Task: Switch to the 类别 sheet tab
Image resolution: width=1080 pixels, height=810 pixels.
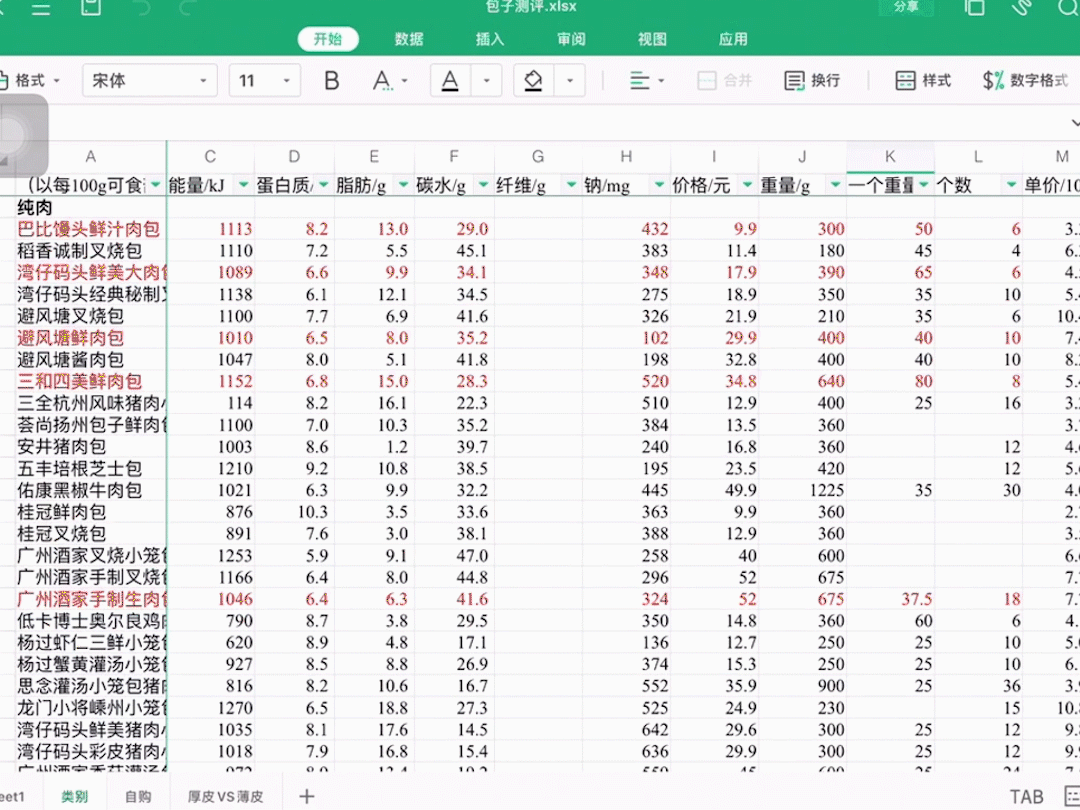Action: point(74,797)
